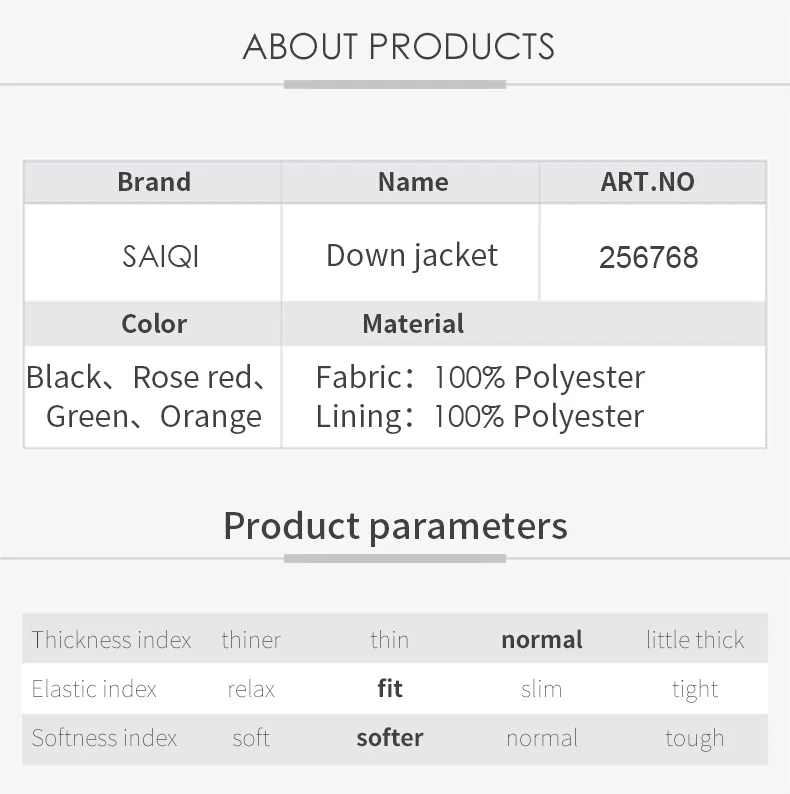Click the SAIQI brand cell

160,256
